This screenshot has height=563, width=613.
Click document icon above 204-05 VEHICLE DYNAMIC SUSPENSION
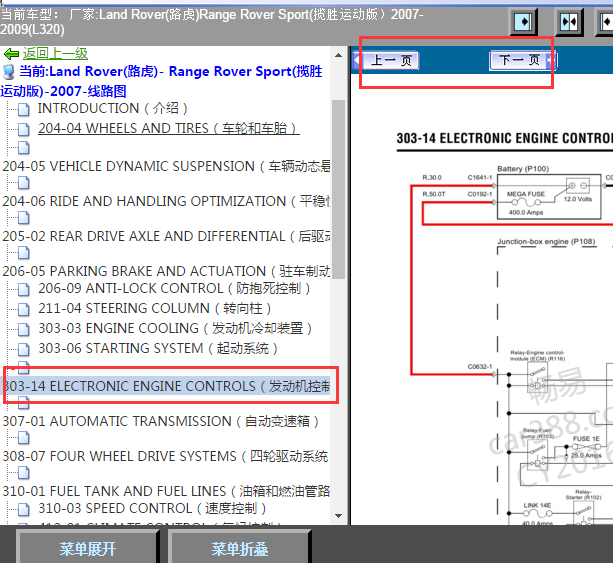click(x=23, y=148)
